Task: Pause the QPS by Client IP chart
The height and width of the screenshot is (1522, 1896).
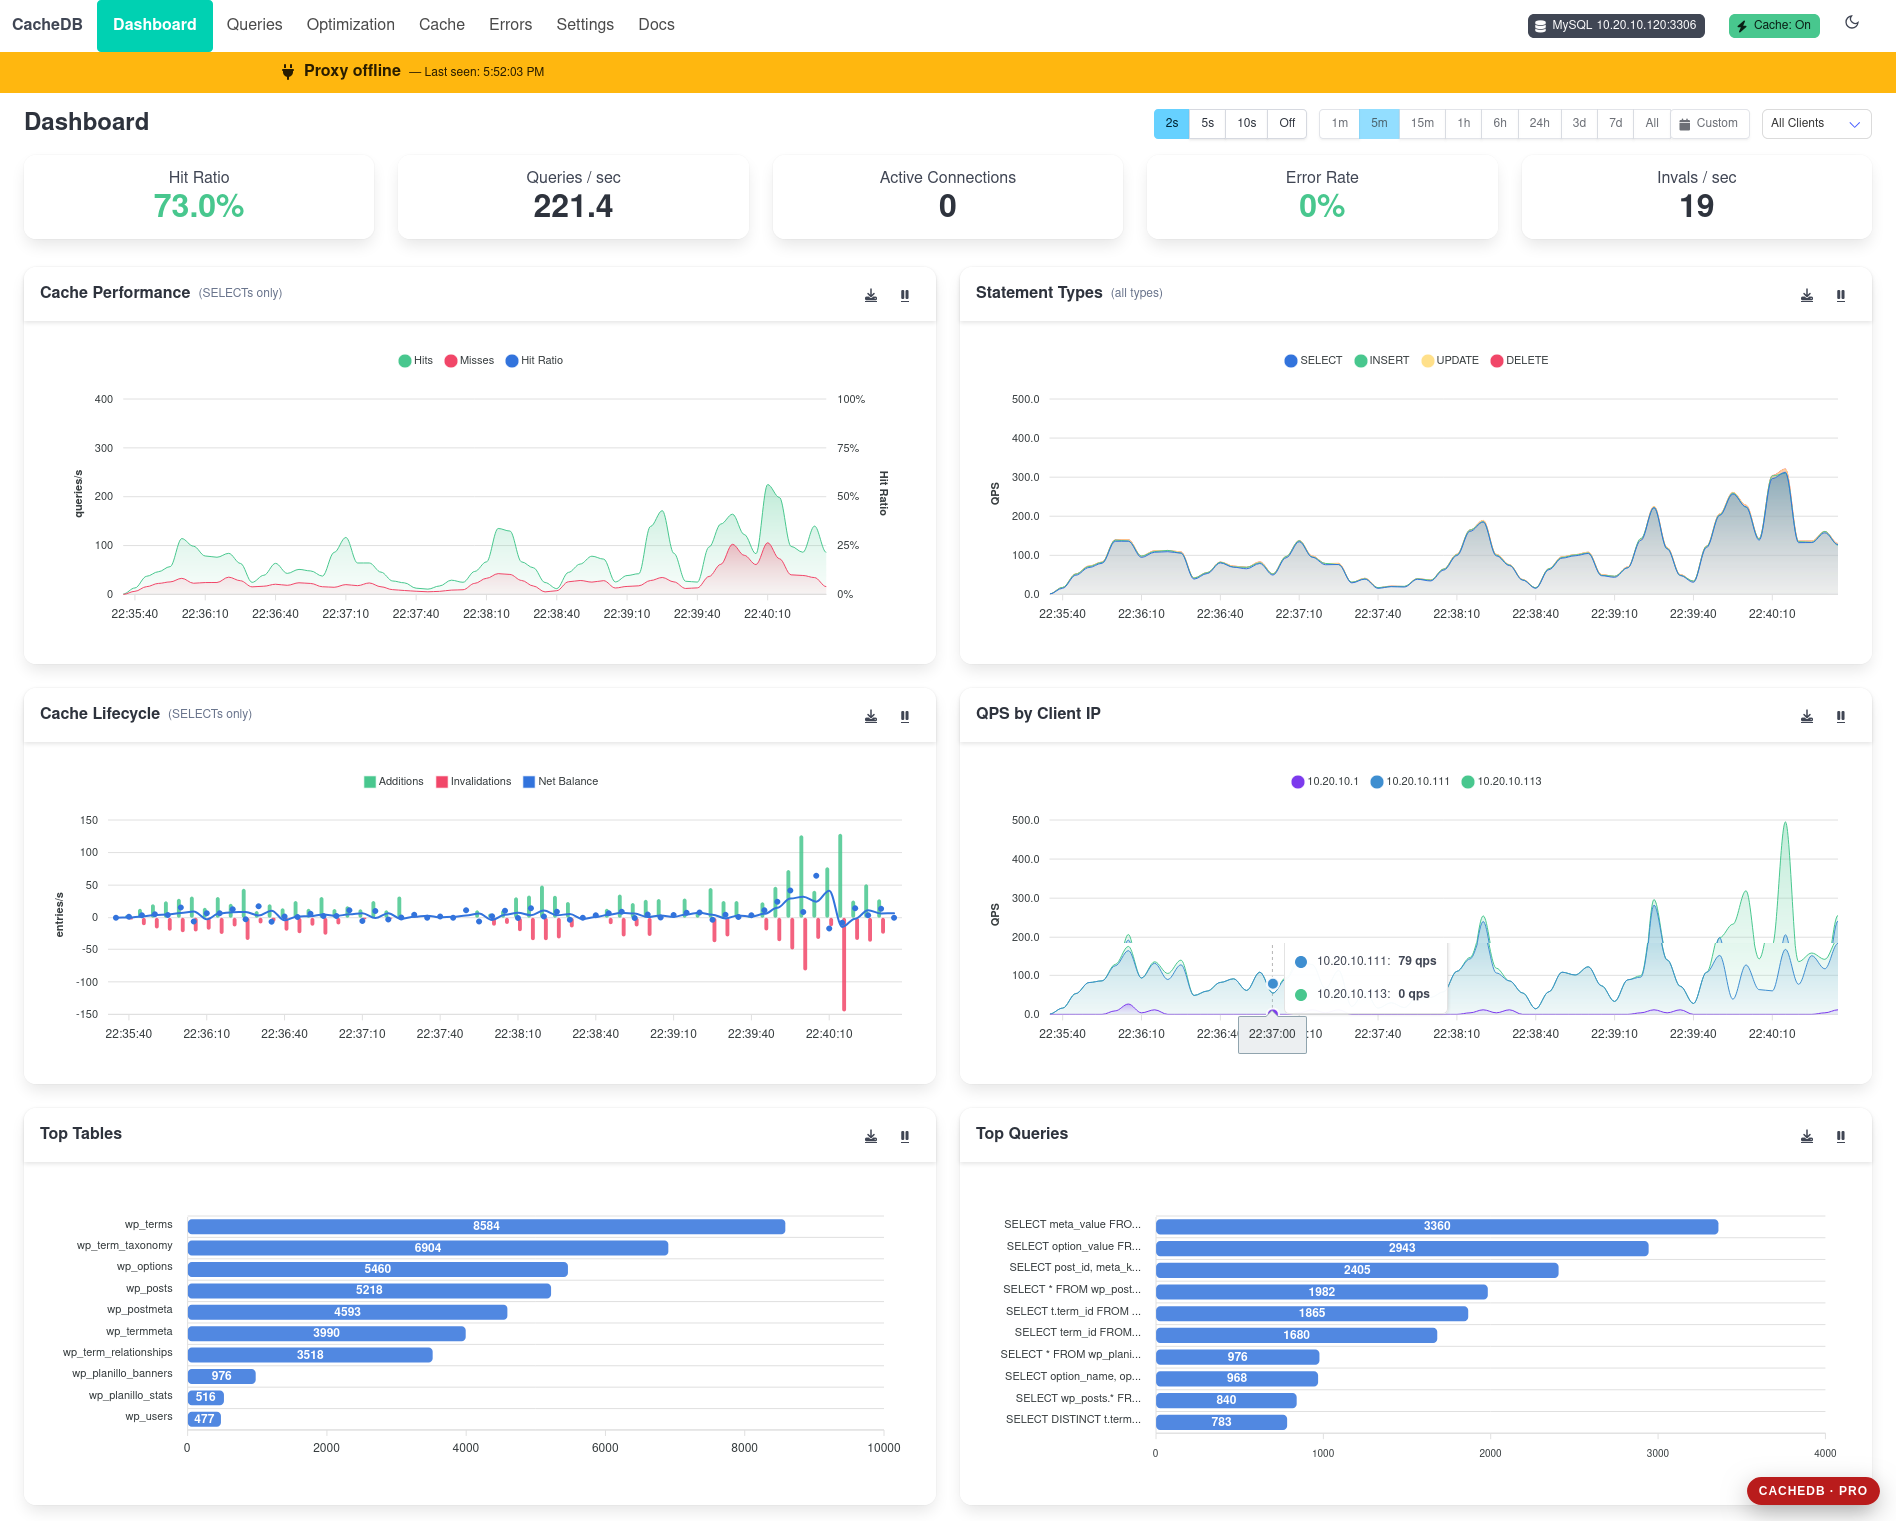Action: pyautogui.click(x=1841, y=716)
